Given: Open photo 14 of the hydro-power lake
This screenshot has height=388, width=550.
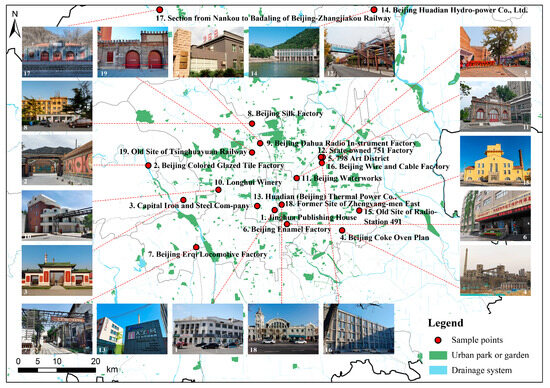Looking at the screenshot, I should click(284, 52).
